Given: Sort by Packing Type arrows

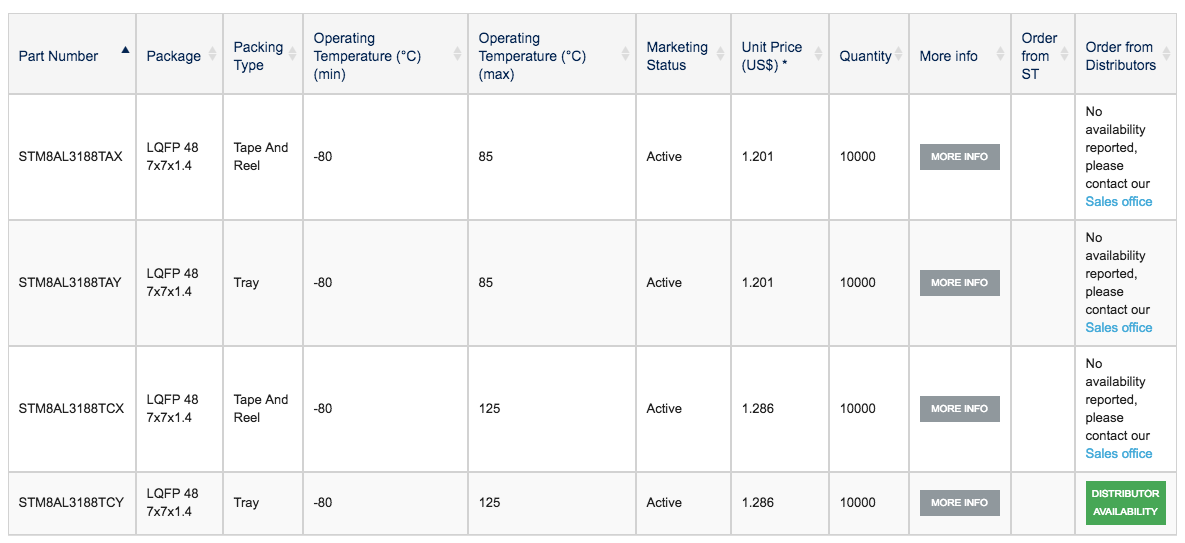Looking at the screenshot, I should [292, 54].
